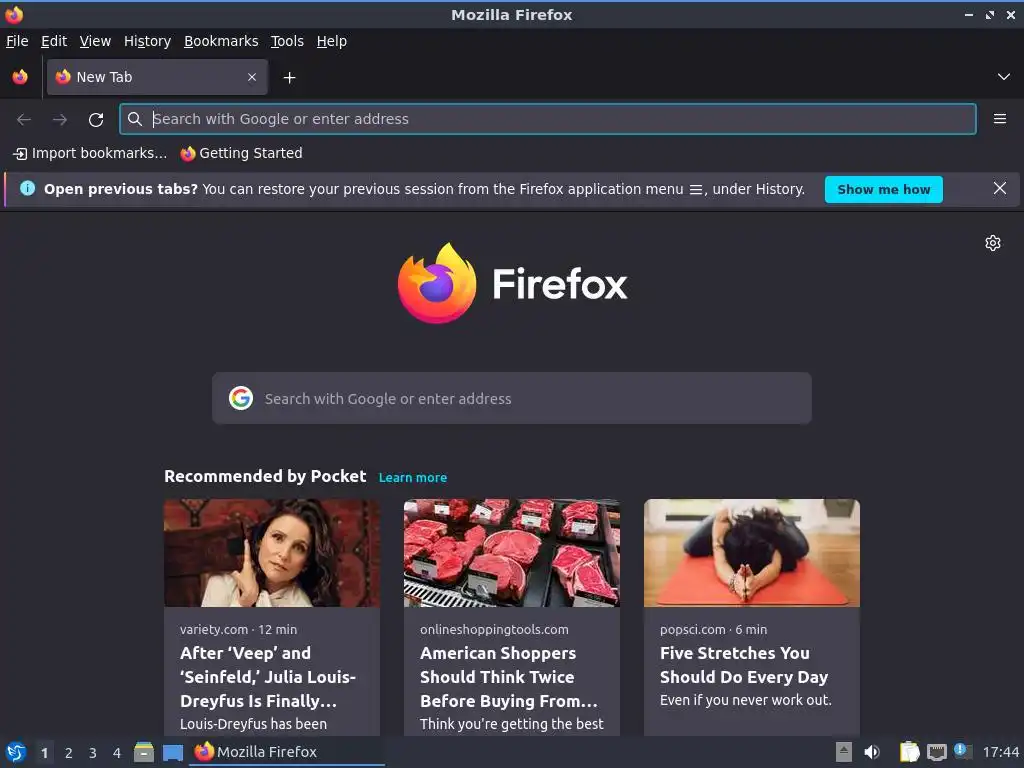
Task: Click the network tray icon
Action: pos(936,752)
